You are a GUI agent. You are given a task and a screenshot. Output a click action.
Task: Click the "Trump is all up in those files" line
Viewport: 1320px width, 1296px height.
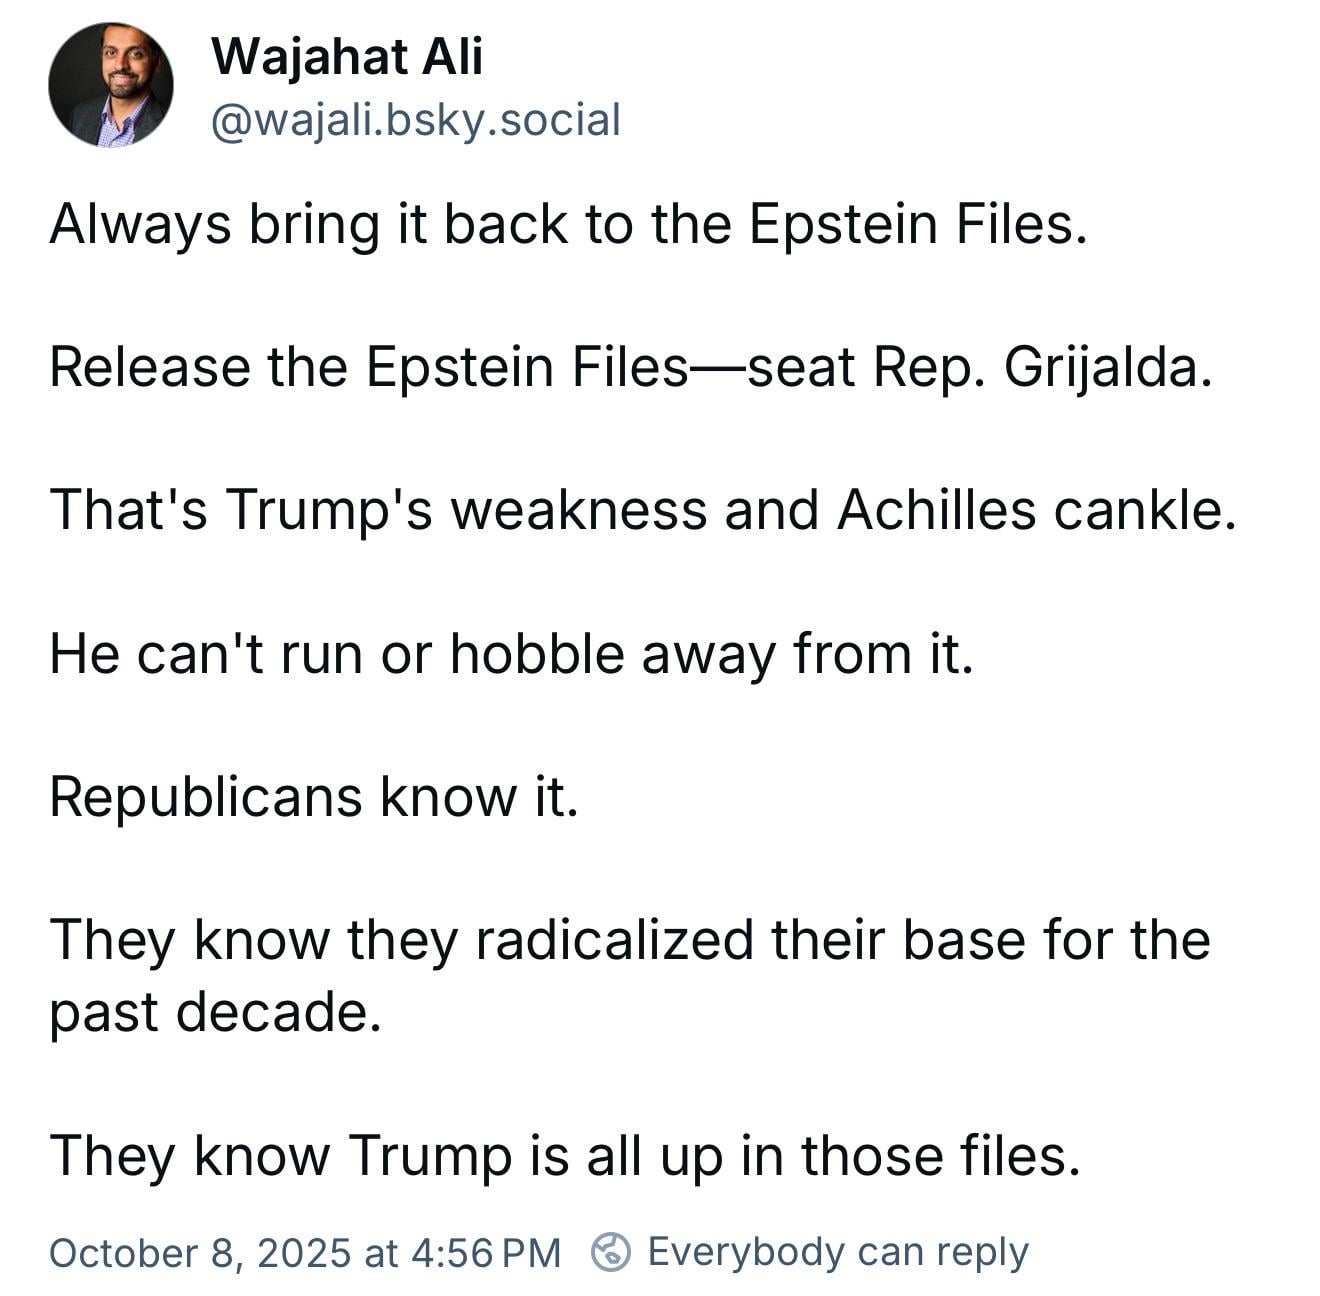point(564,1156)
